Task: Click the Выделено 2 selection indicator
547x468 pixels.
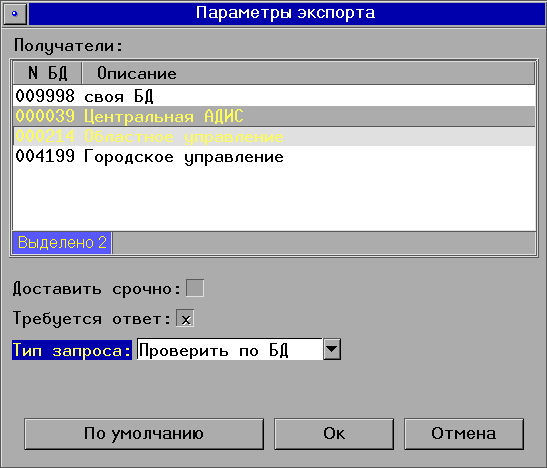Action: pyautogui.click(x=62, y=243)
